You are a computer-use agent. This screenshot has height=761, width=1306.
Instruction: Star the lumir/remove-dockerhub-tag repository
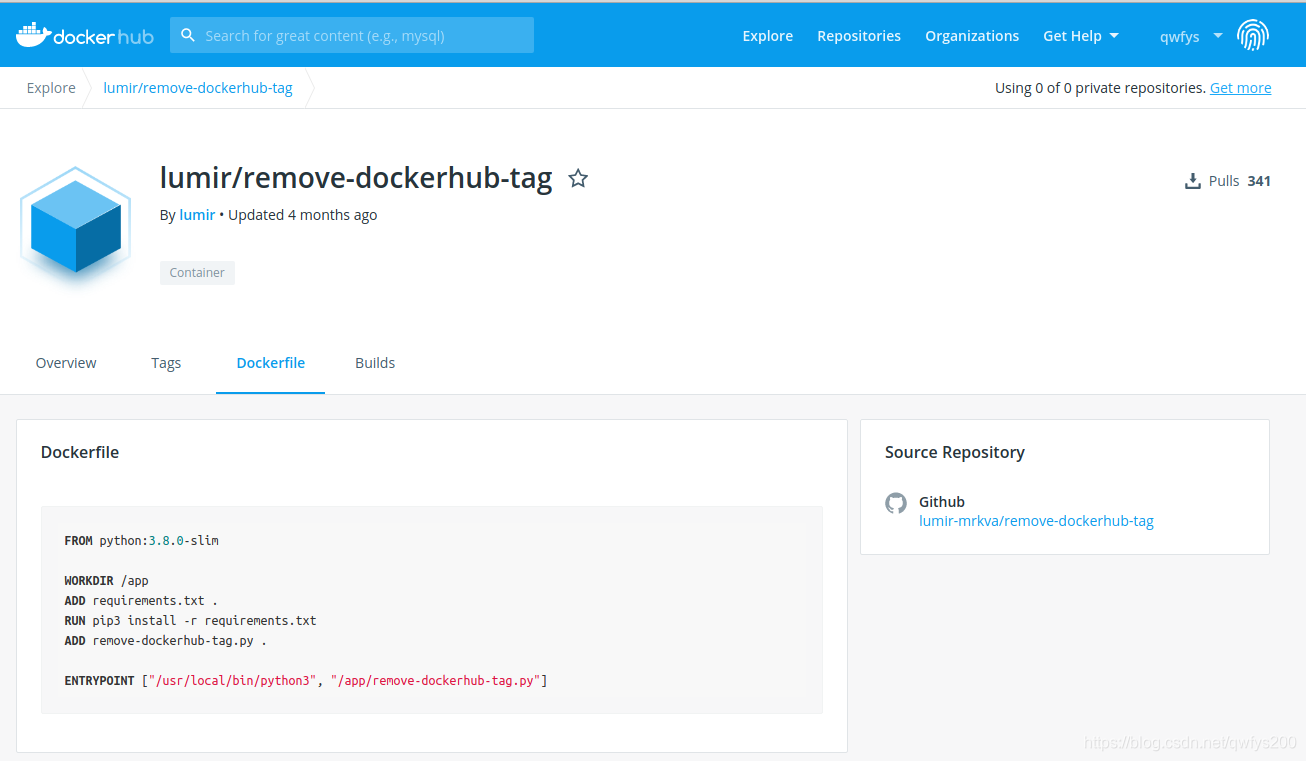578,179
